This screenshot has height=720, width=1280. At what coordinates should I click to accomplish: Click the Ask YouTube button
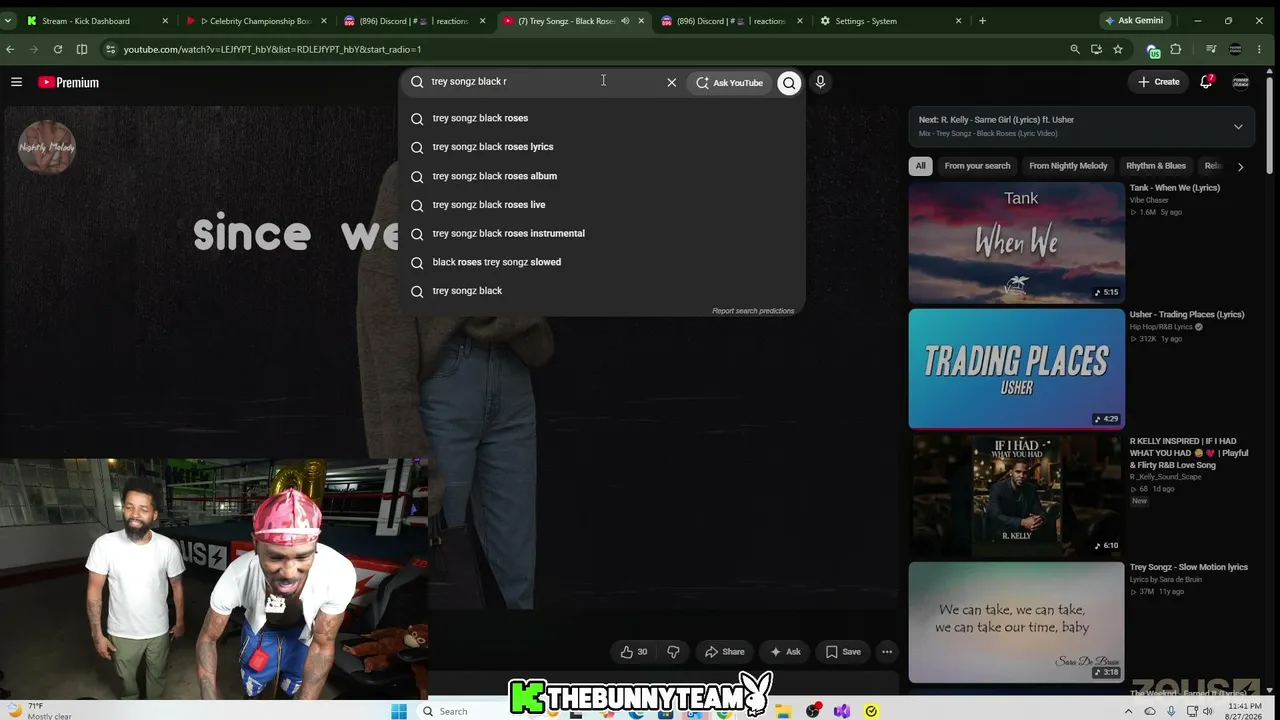730,83
